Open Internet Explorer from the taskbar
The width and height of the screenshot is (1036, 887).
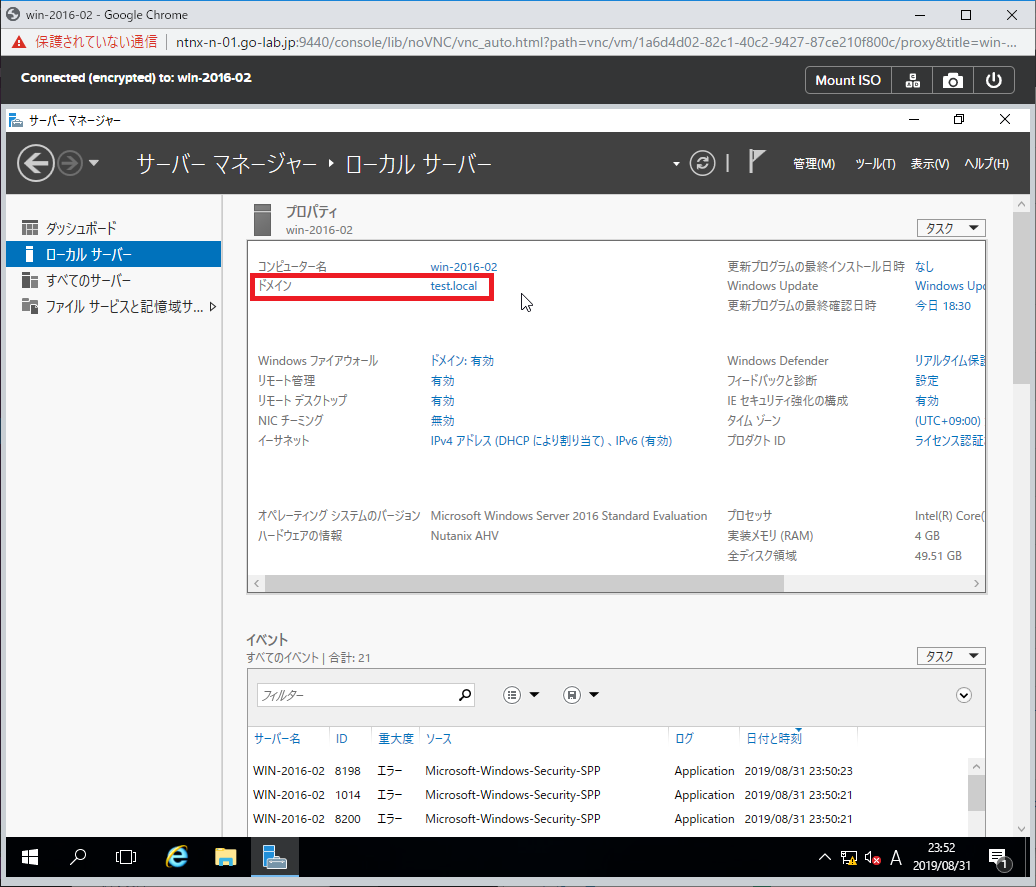(176, 857)
